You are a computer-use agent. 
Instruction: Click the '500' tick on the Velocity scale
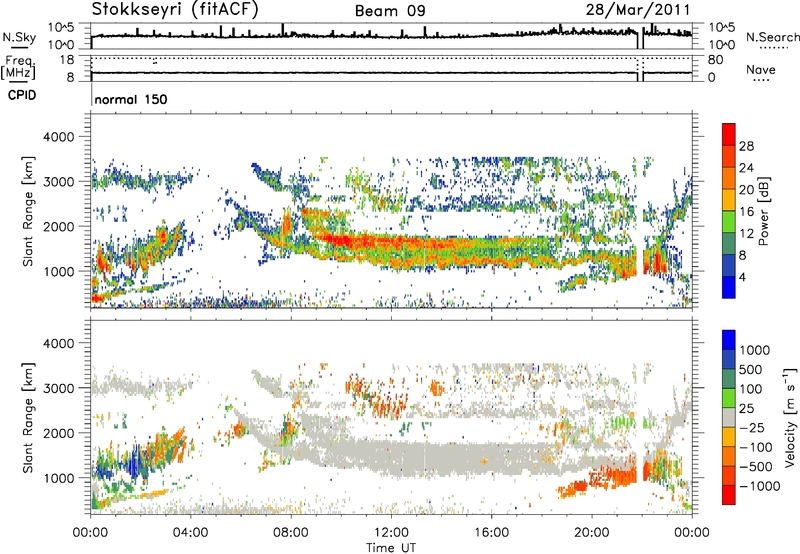click(x=750, y=369)
